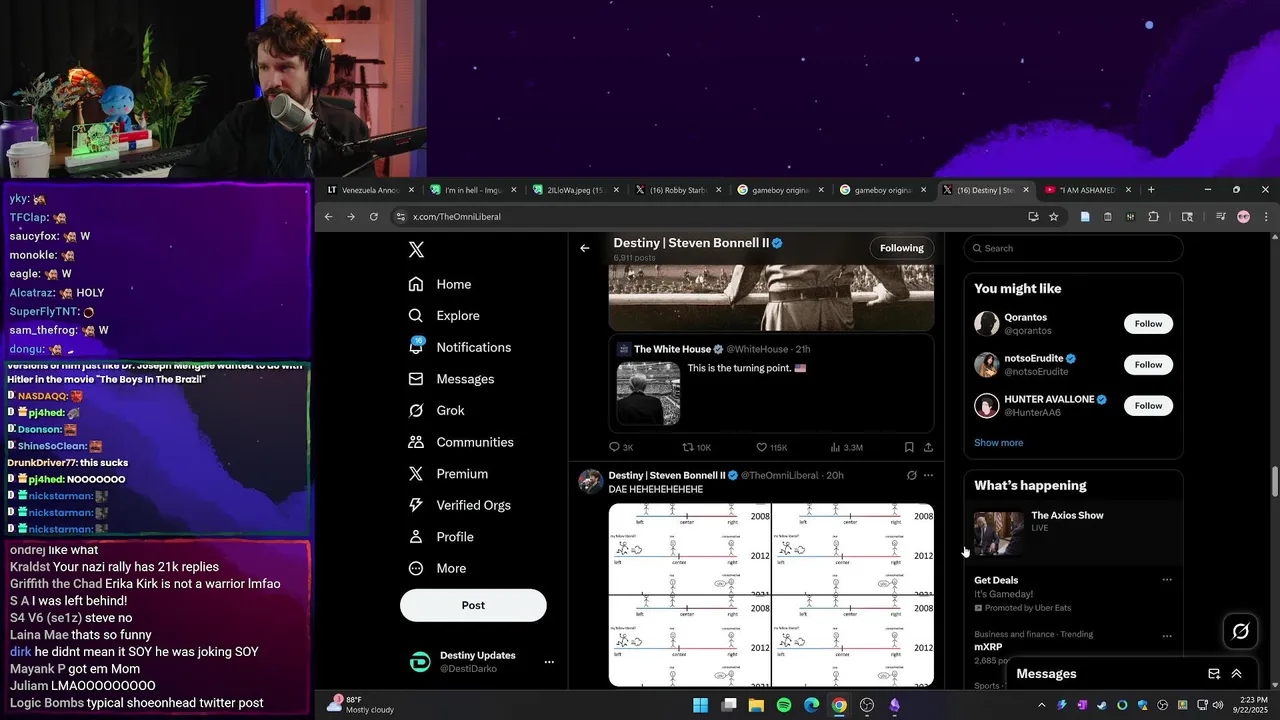Open Profile in the sidebar
The image size is (1280, 720).
[x=441, y=537]
